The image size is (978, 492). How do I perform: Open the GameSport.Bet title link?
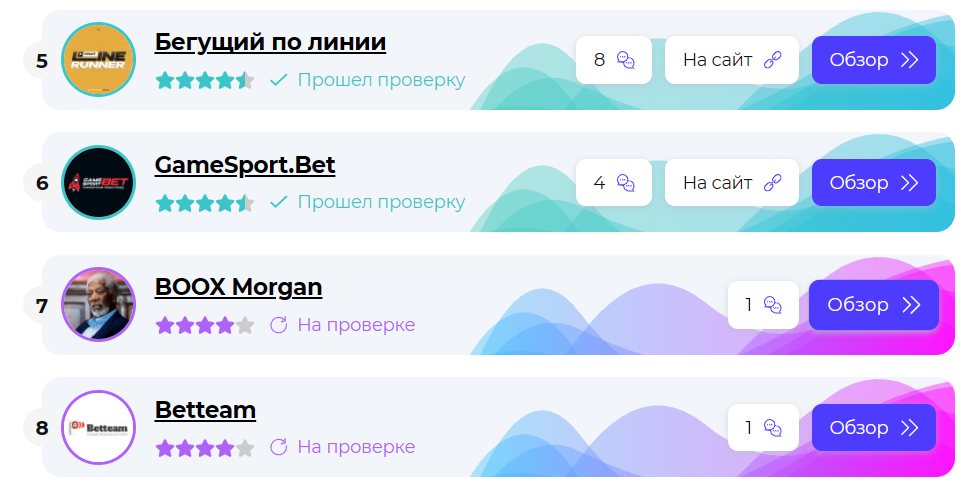click(244, 165)
